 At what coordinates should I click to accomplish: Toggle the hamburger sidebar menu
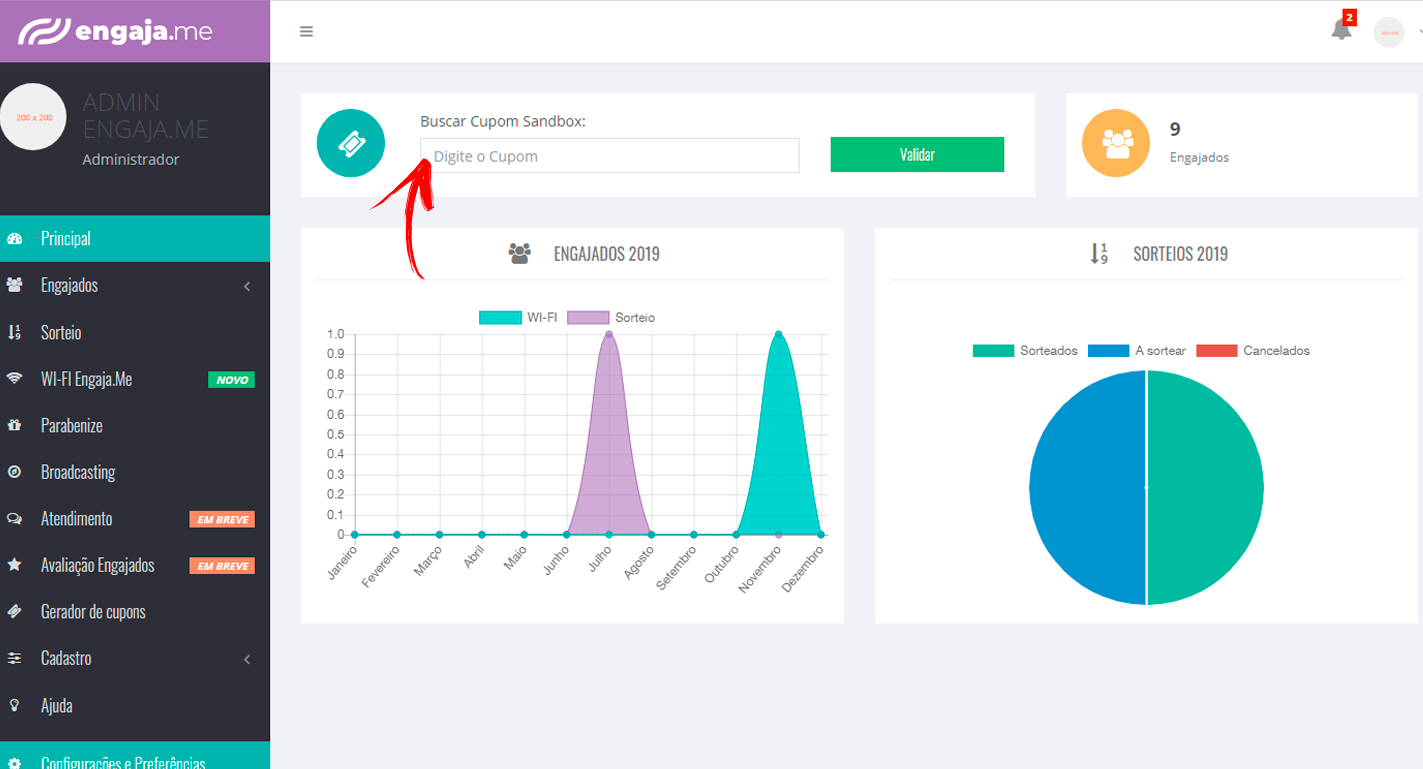click(x=307, y=31)
